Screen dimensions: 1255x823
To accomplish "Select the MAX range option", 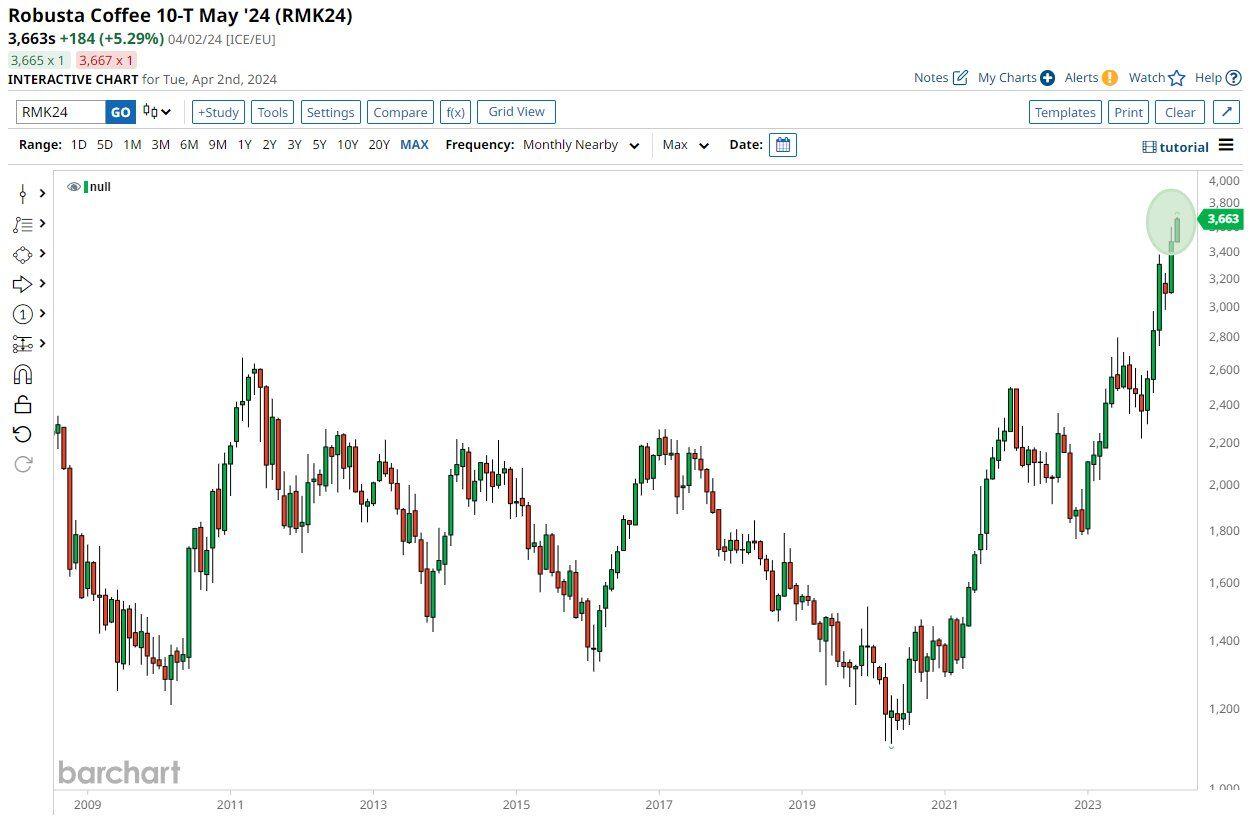I will 414,145.
